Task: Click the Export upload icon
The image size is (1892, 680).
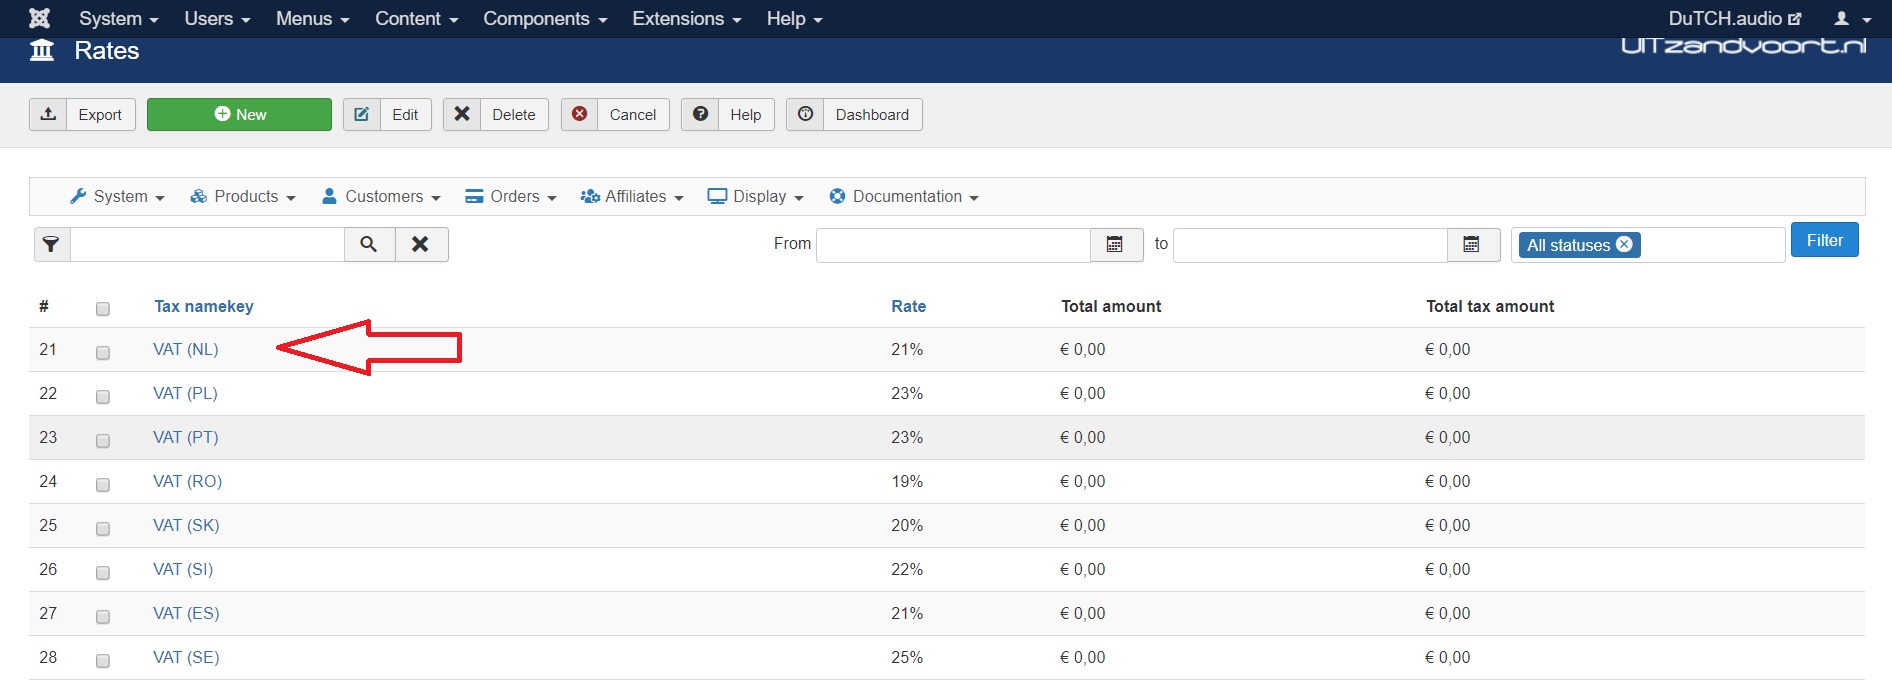Action: [48, 114]
